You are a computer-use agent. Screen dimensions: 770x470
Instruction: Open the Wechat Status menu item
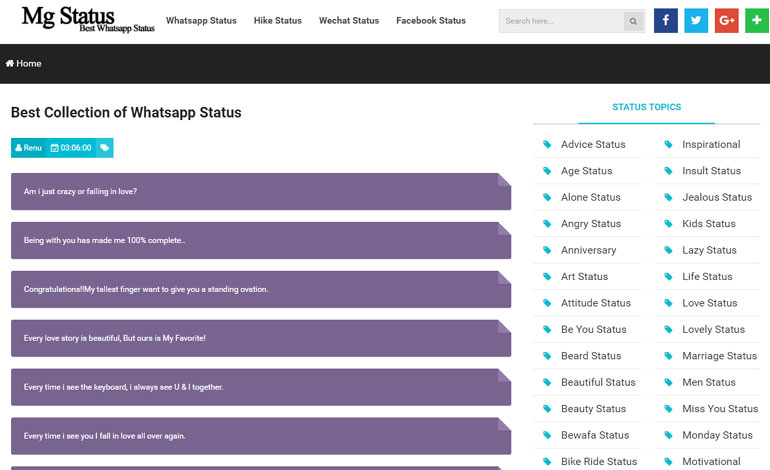click(349, 21)
